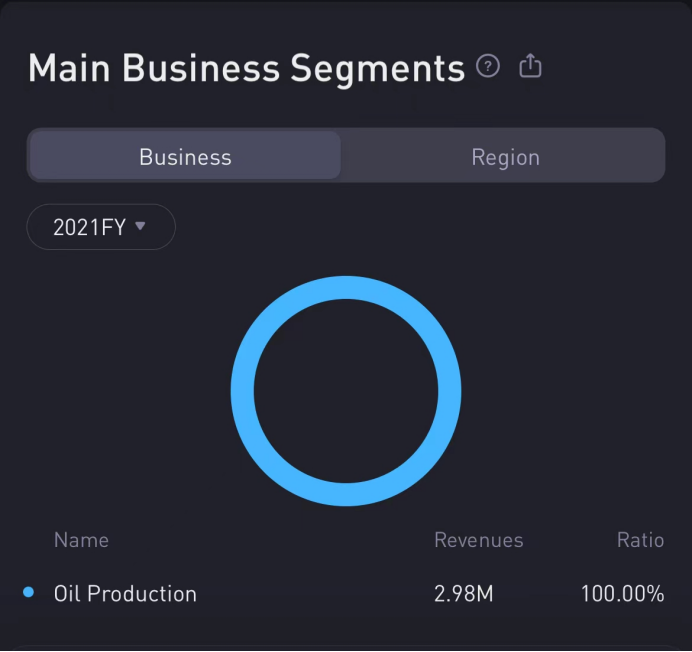Click the Main Business Segments heading
Image resolution: width=692 pixels, height=652 pixels.
point(246,69)
